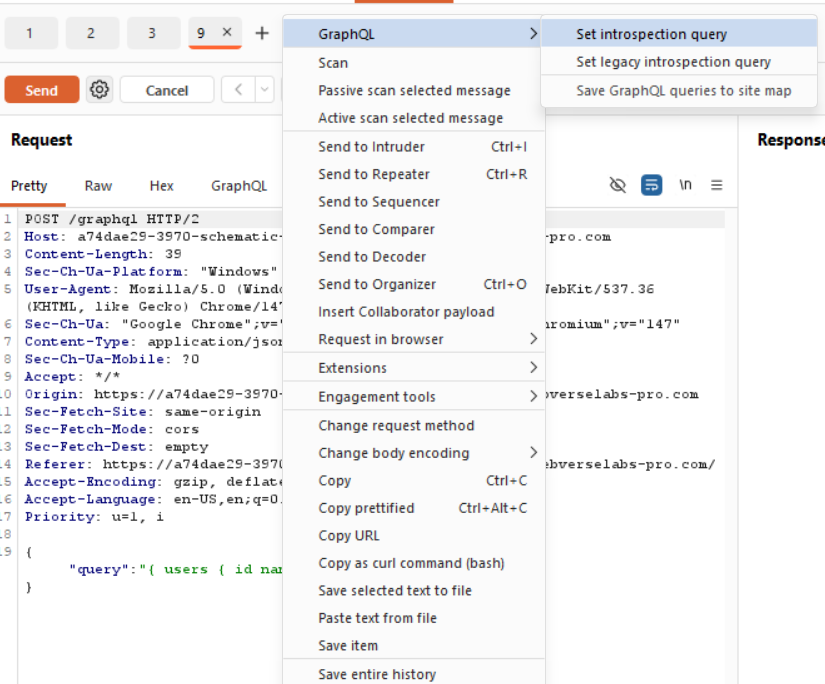This screenshot has height=684, width=825.
Task: Open the Request panel hamburger menu icon
Action: 716,185
